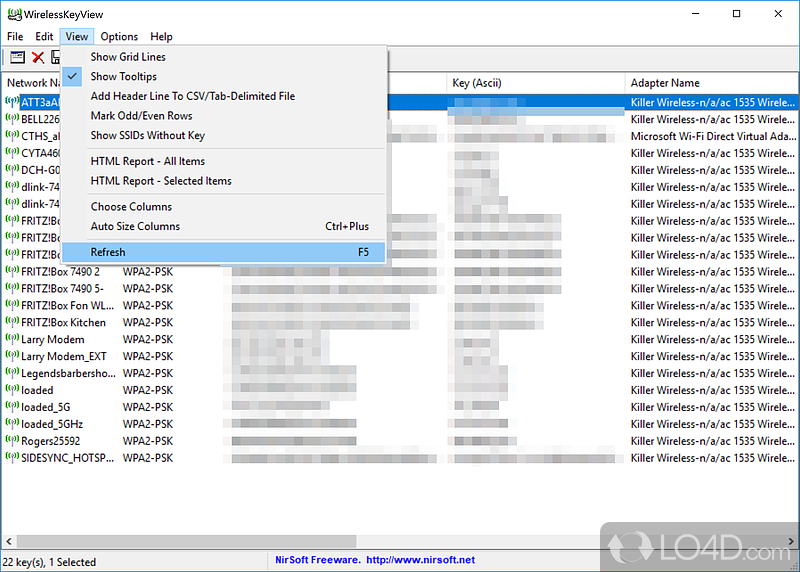Close the open View menu

77,37
